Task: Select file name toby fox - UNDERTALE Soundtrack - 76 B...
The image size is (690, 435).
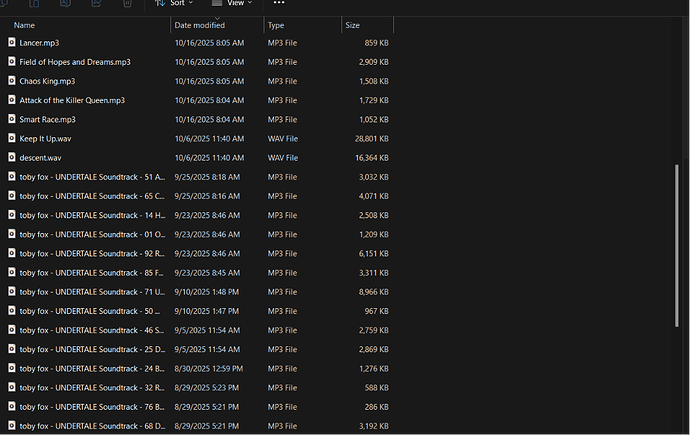Action: click(x=92, y=407)
